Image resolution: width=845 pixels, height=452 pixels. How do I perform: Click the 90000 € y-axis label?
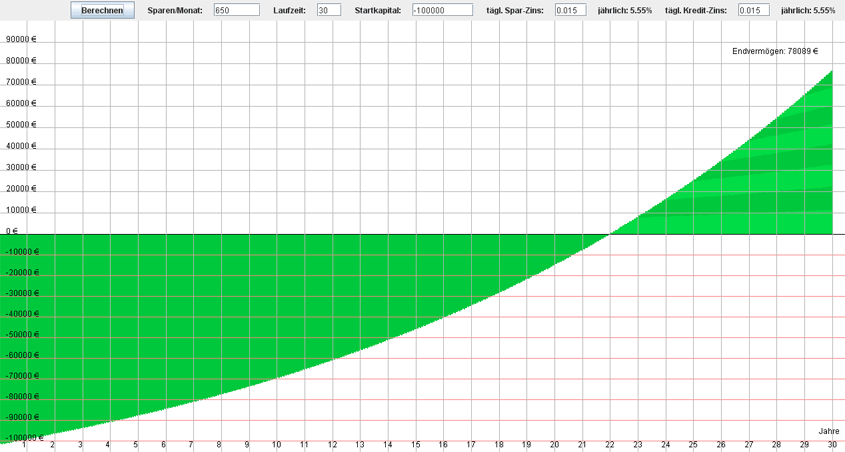click(x=21, y=40)
